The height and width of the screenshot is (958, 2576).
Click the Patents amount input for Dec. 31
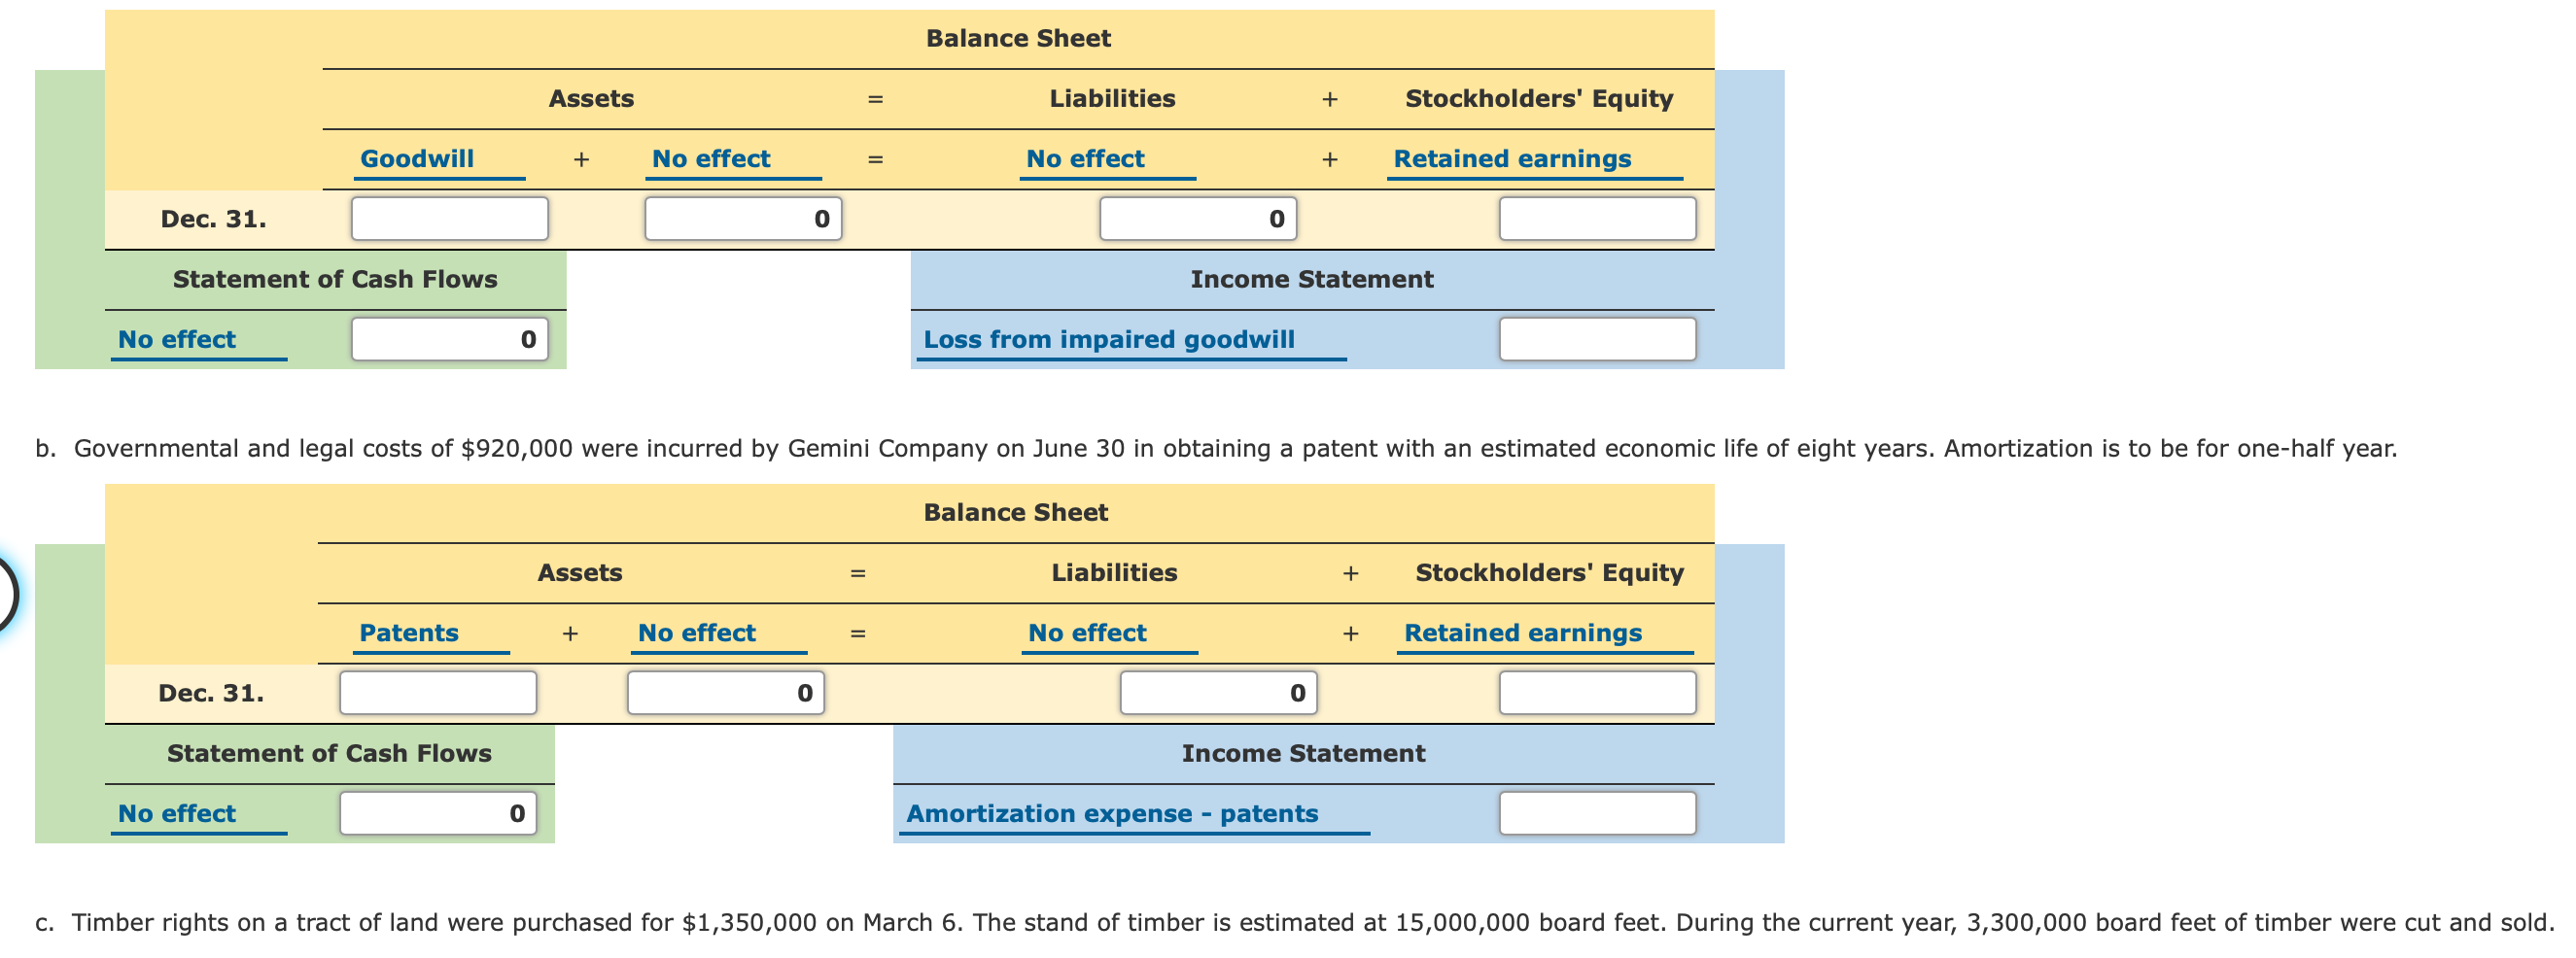[x=438, y=692]
